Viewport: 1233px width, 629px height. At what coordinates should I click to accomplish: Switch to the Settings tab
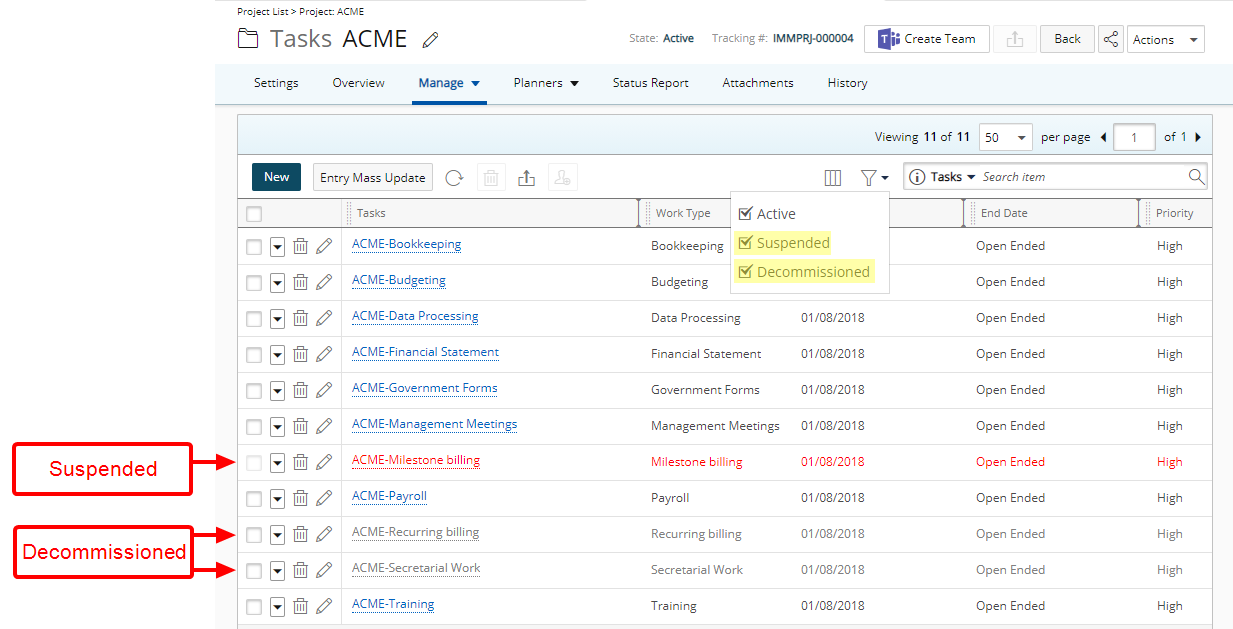(x=276, y=83)
